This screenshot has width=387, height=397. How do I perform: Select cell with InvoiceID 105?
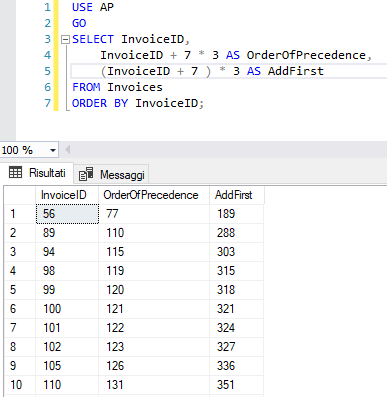67,366
